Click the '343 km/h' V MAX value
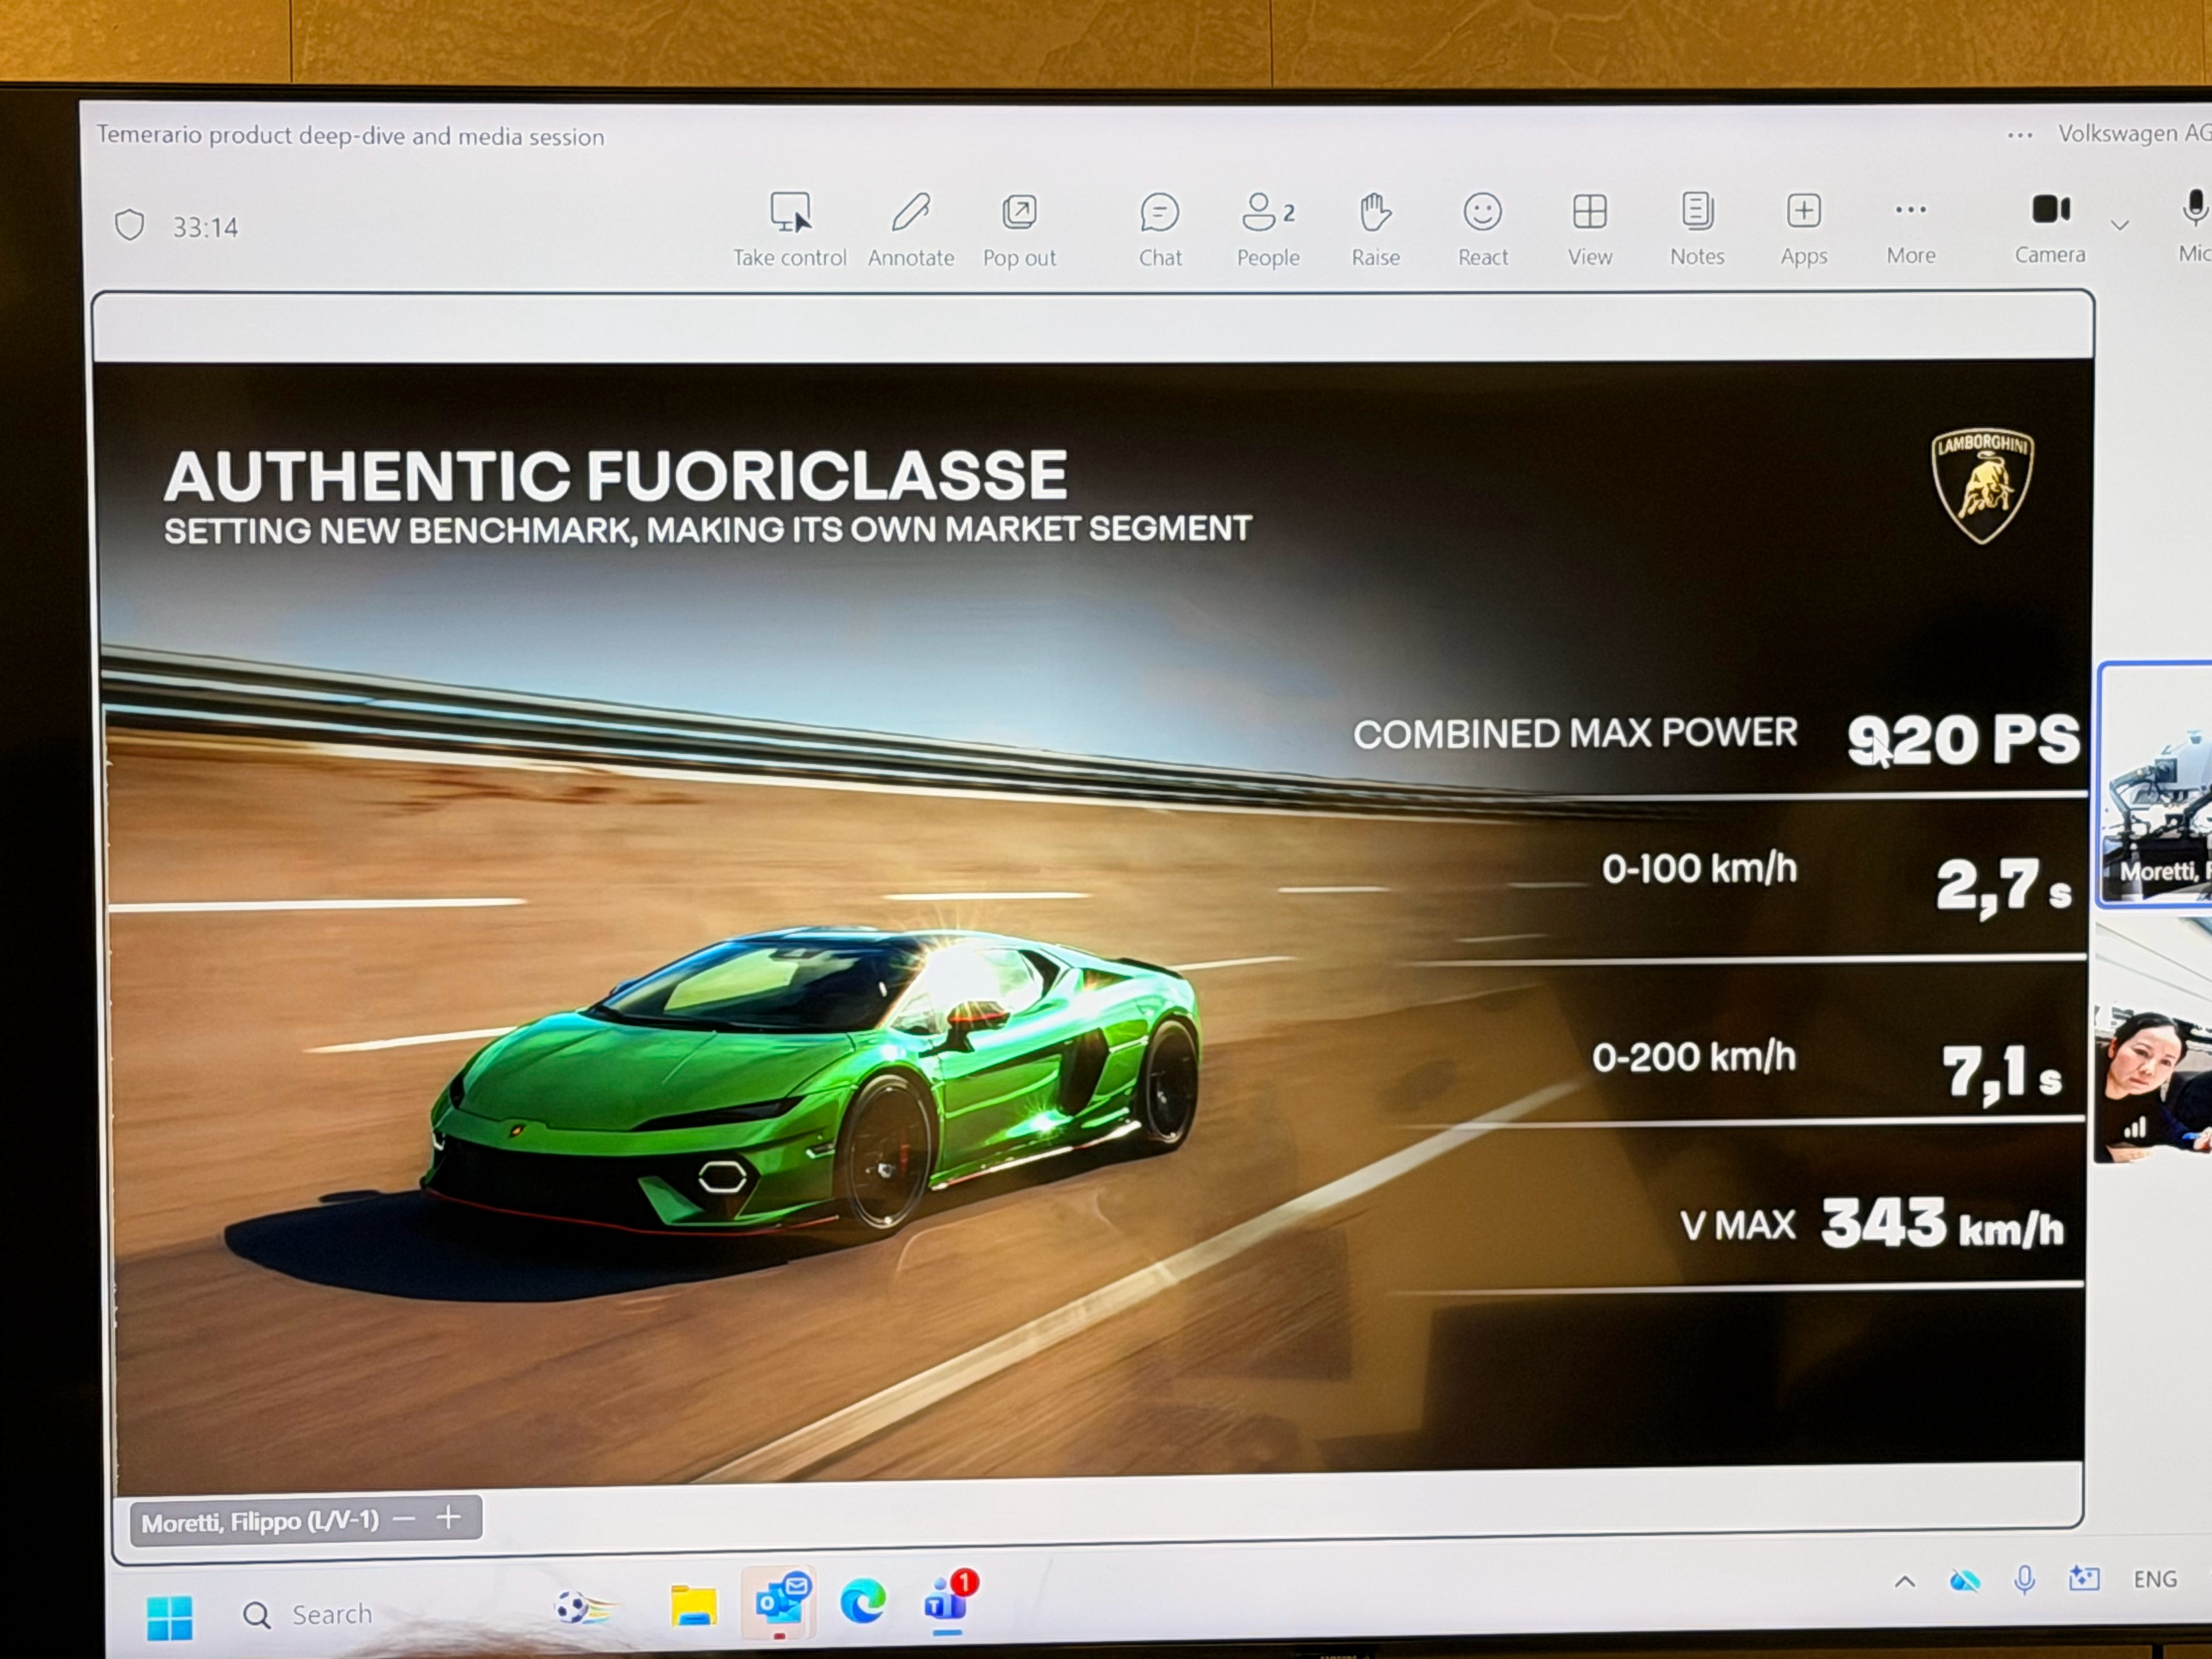The height and width of the screenshot is (1659, 2212). 1942,1223
